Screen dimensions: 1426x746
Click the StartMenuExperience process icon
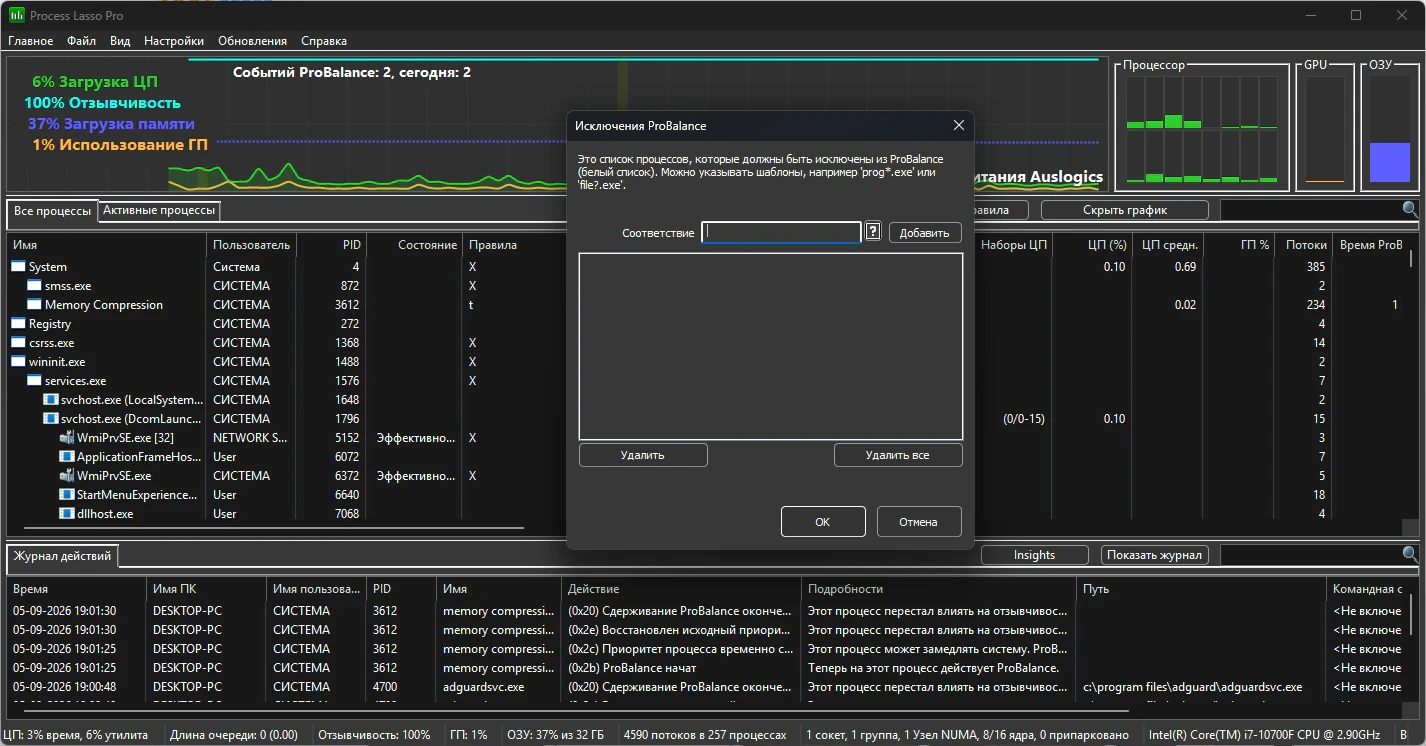[66, 495]
